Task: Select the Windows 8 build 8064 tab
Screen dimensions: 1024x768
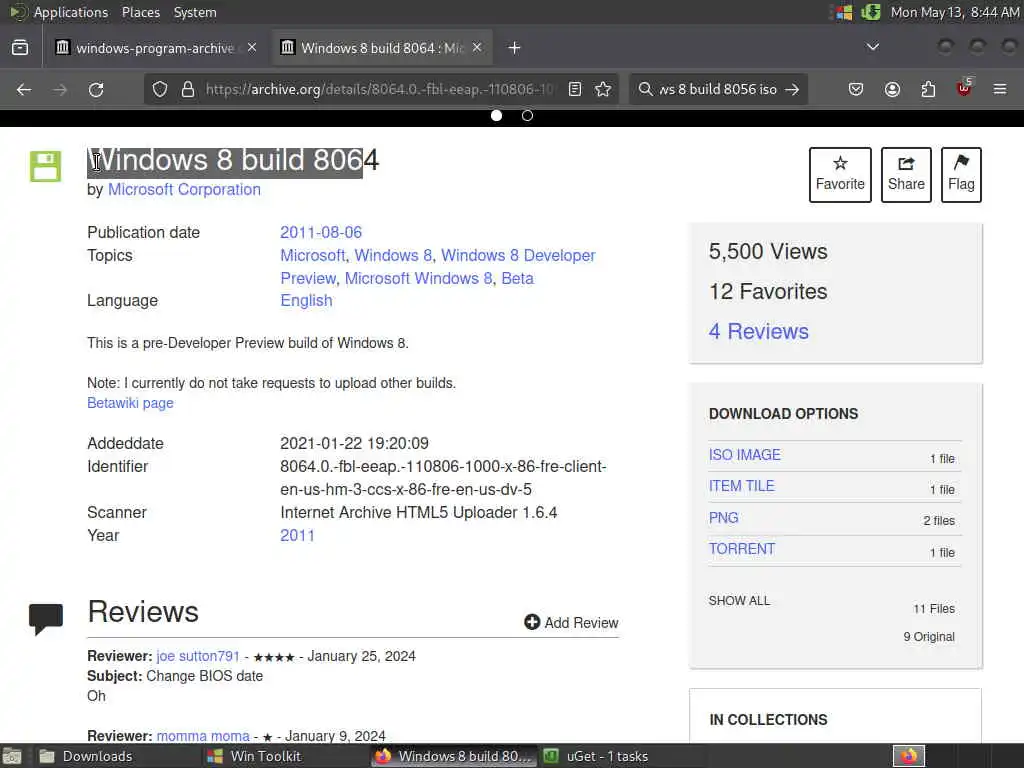Action: click(x=382, y=48)
